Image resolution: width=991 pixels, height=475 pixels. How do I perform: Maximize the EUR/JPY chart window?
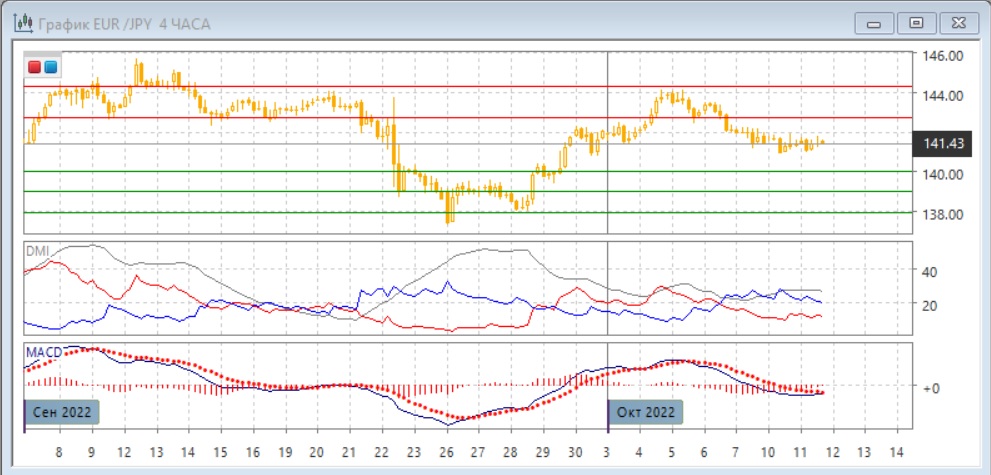click(x=914, y=22)
